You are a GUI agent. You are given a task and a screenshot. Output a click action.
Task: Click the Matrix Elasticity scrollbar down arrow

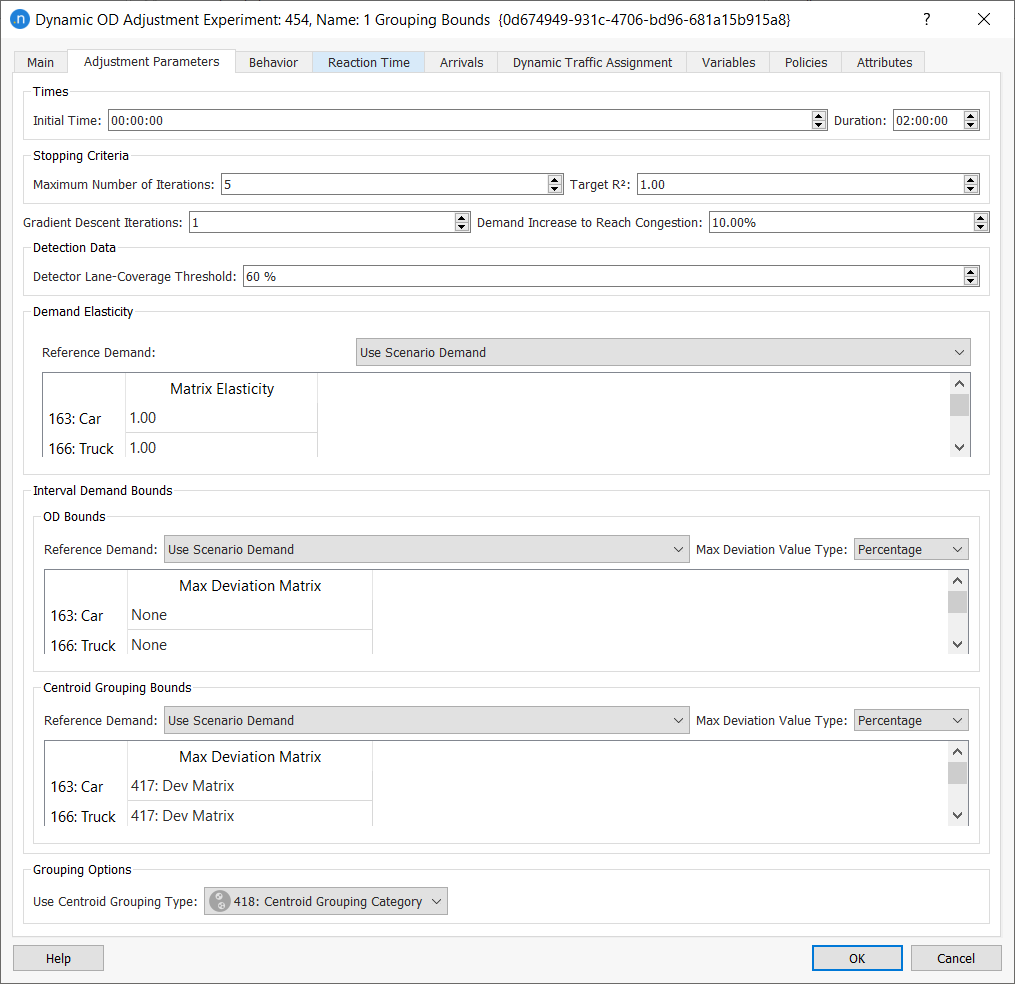(959, 447)
